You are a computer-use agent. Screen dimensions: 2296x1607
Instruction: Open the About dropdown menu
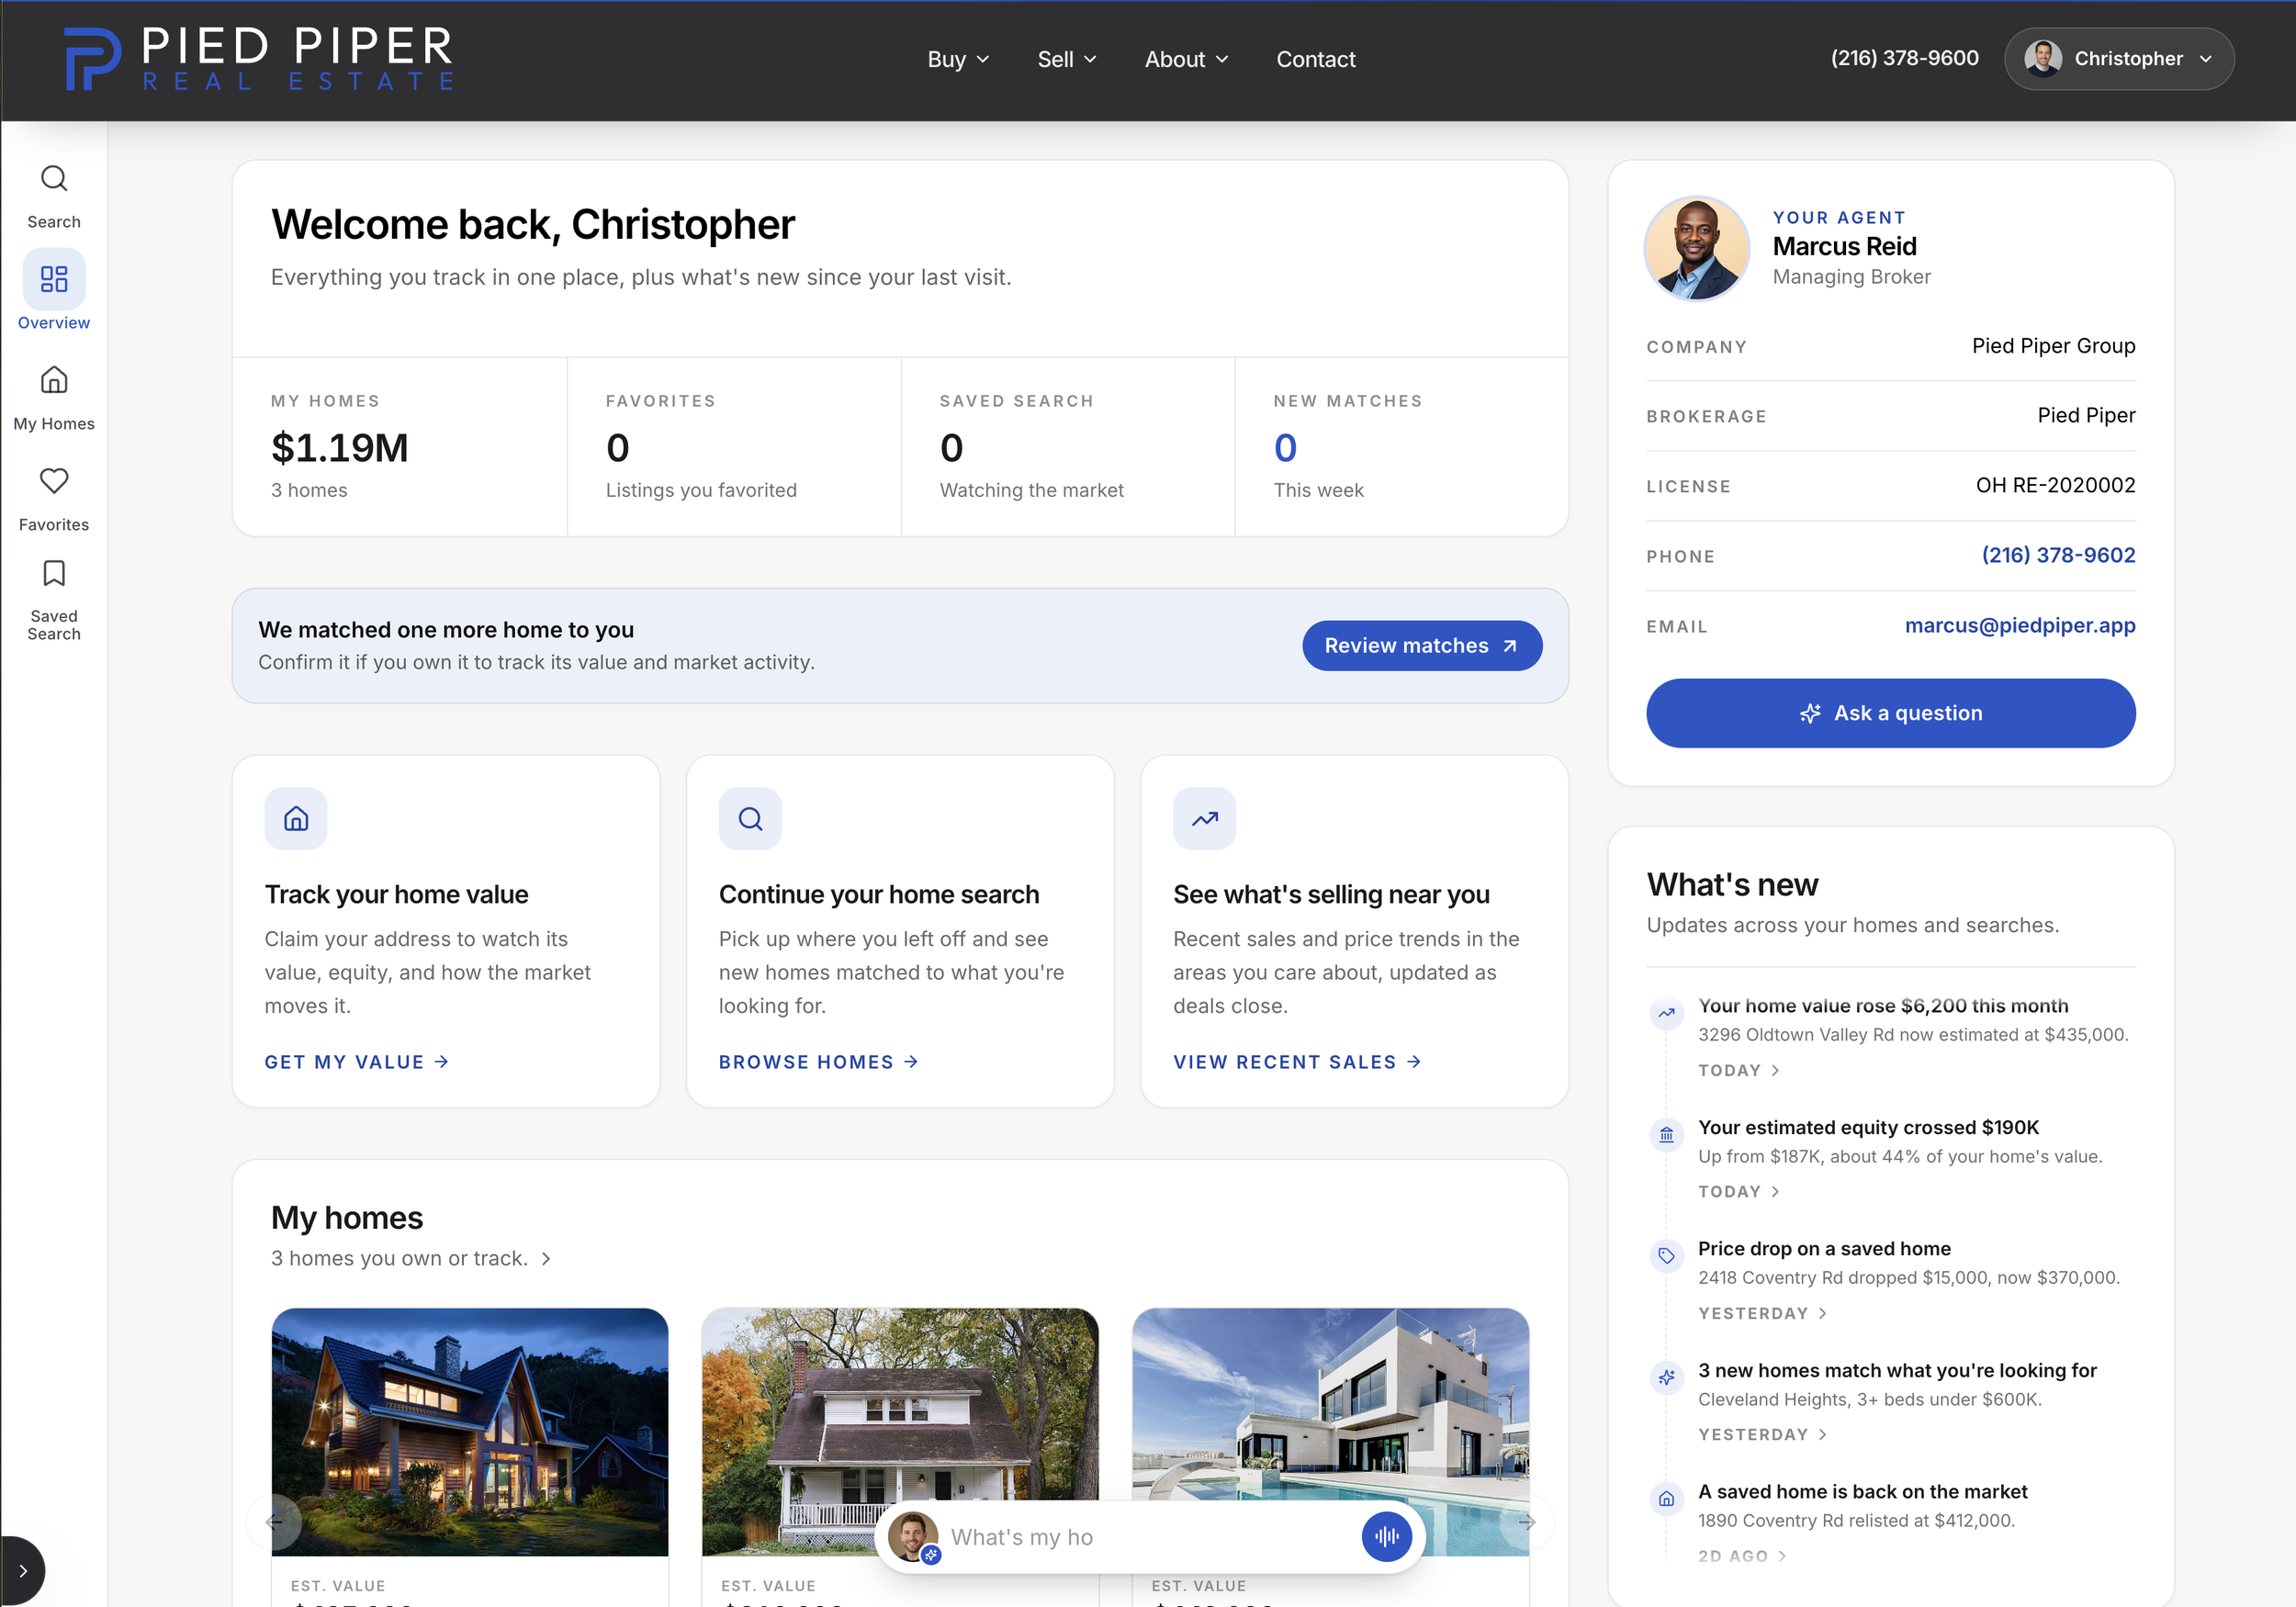[1186, 59]
